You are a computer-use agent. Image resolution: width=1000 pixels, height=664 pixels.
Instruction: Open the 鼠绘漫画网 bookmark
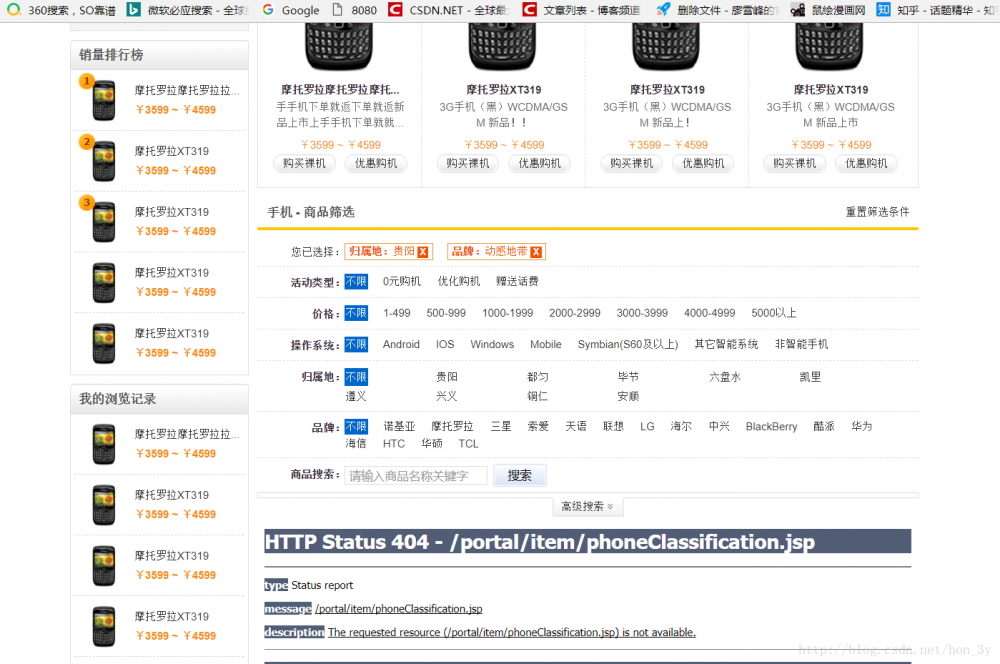[x=828, y=10]
